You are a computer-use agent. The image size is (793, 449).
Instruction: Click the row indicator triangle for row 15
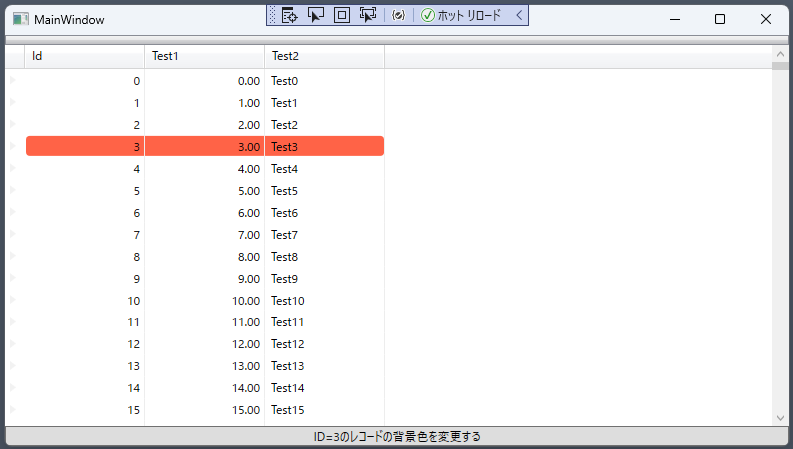click(13, 410)
